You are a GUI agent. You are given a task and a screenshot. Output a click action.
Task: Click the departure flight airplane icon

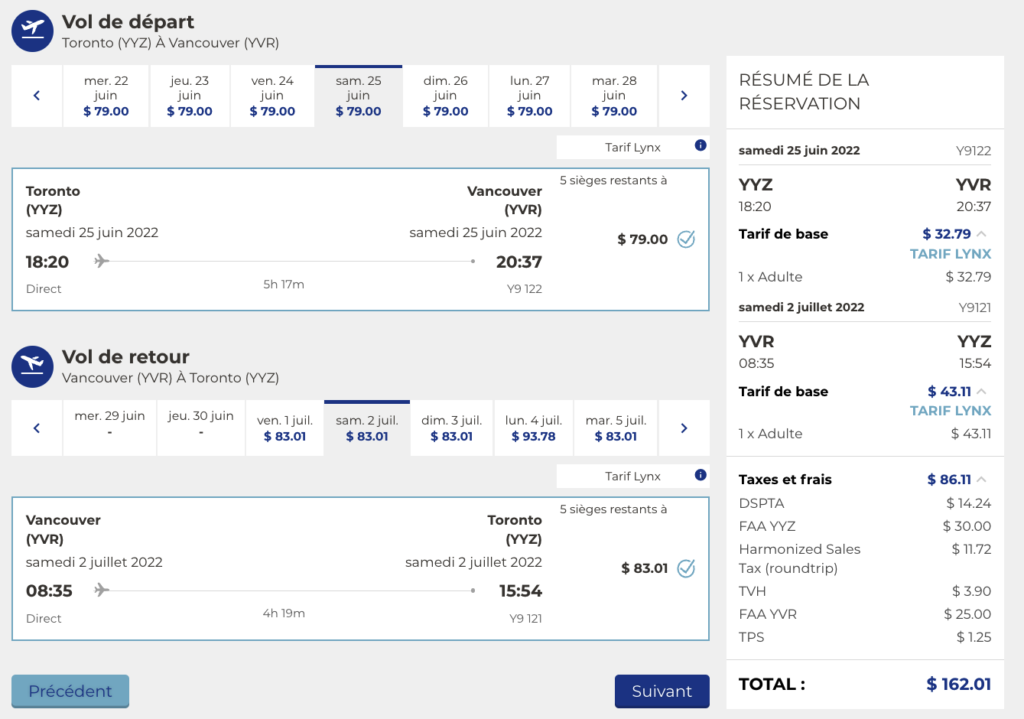coord(32,30)
